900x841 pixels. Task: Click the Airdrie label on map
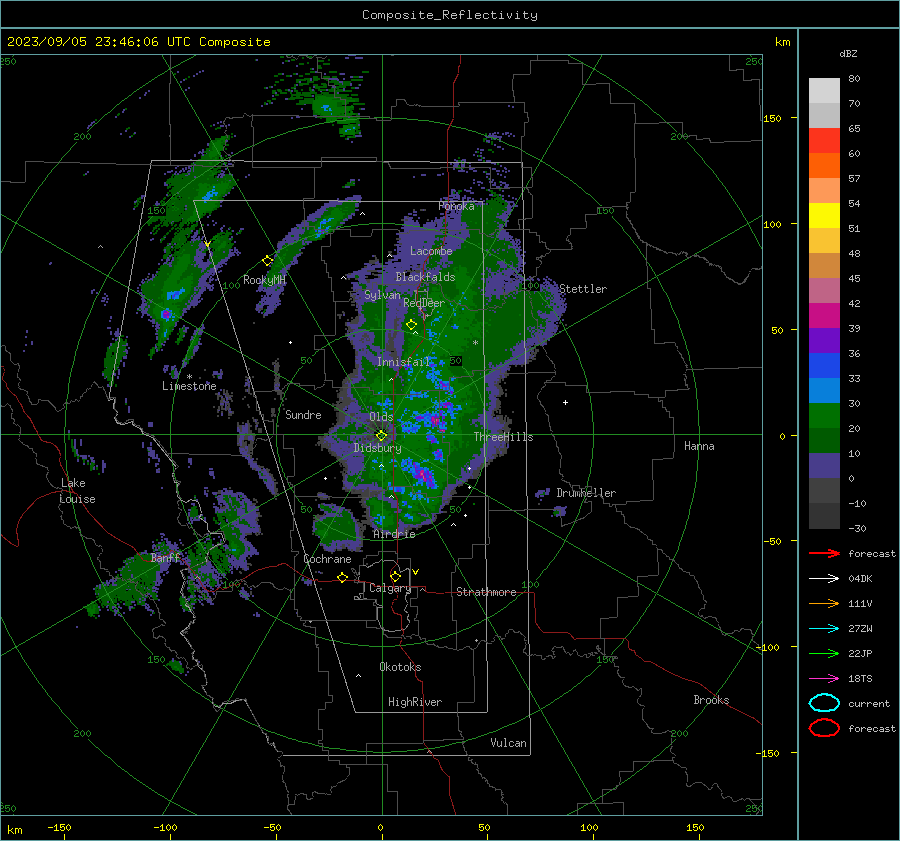tap(394, 534)
